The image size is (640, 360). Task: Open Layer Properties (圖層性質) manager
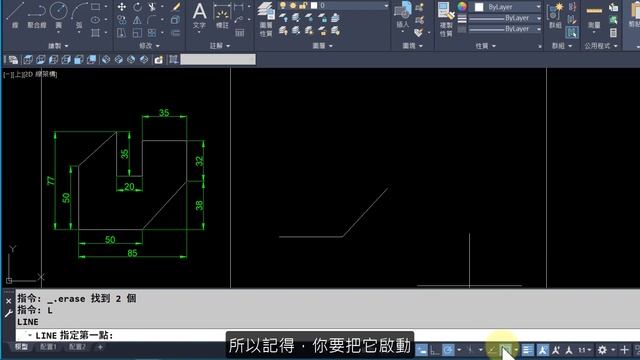[266, 18]
